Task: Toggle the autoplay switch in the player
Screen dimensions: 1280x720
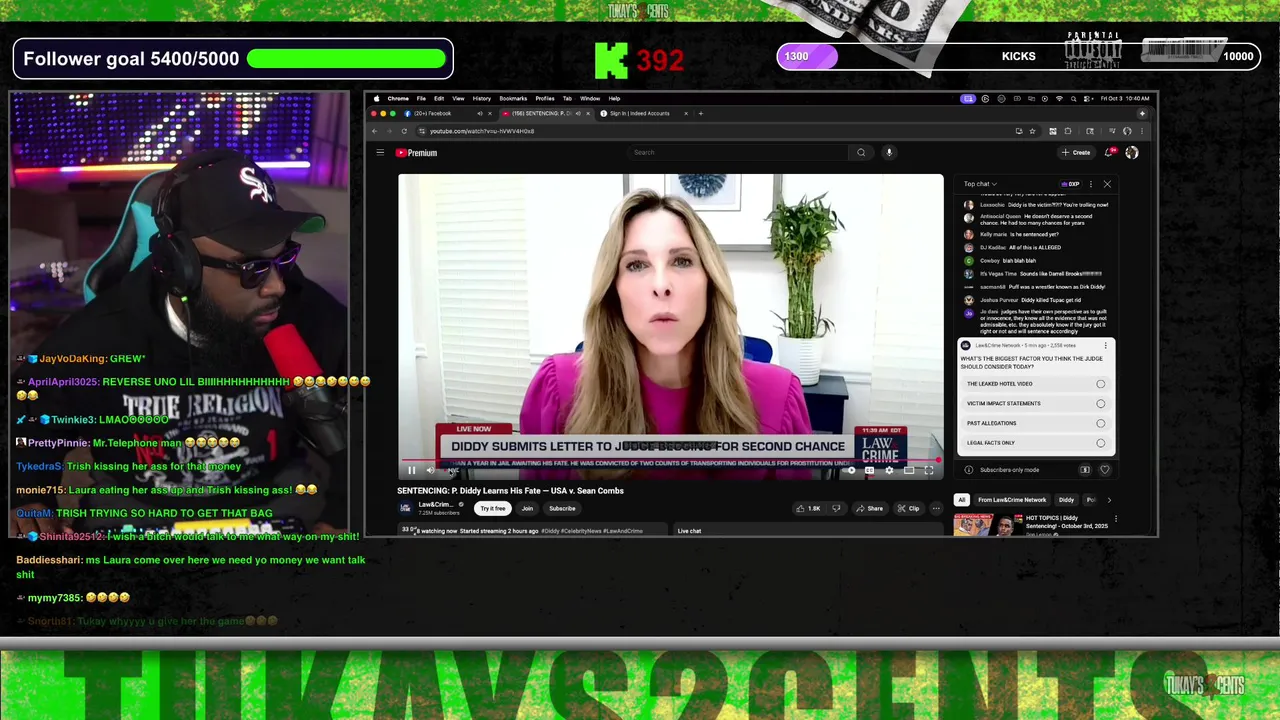Action: click(849, 470)
